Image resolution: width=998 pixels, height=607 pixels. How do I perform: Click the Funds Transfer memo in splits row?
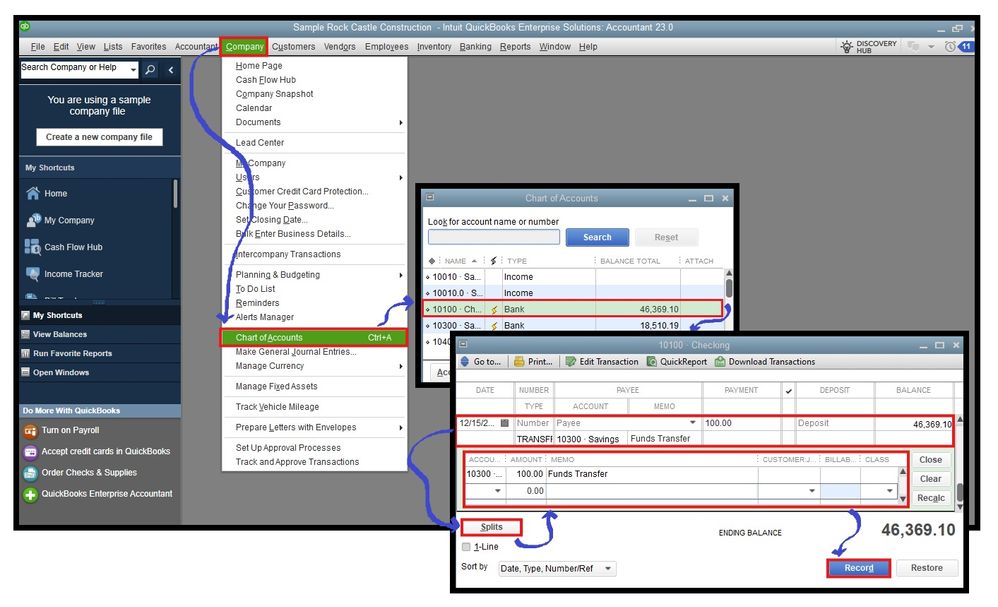coord(578,474)
